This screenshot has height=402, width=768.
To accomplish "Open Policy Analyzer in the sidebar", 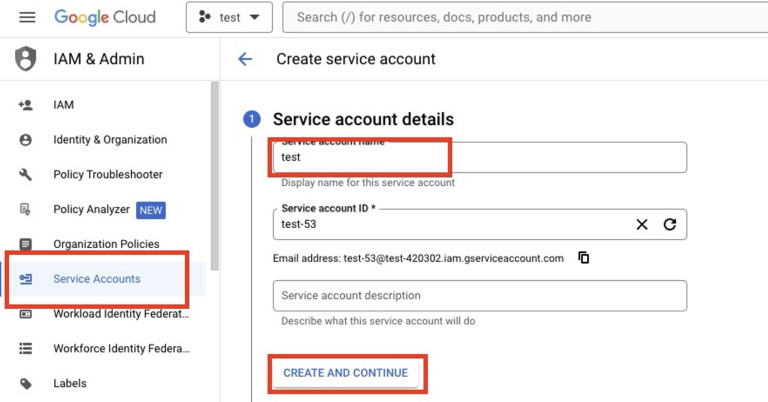I will tap(91, 210).
